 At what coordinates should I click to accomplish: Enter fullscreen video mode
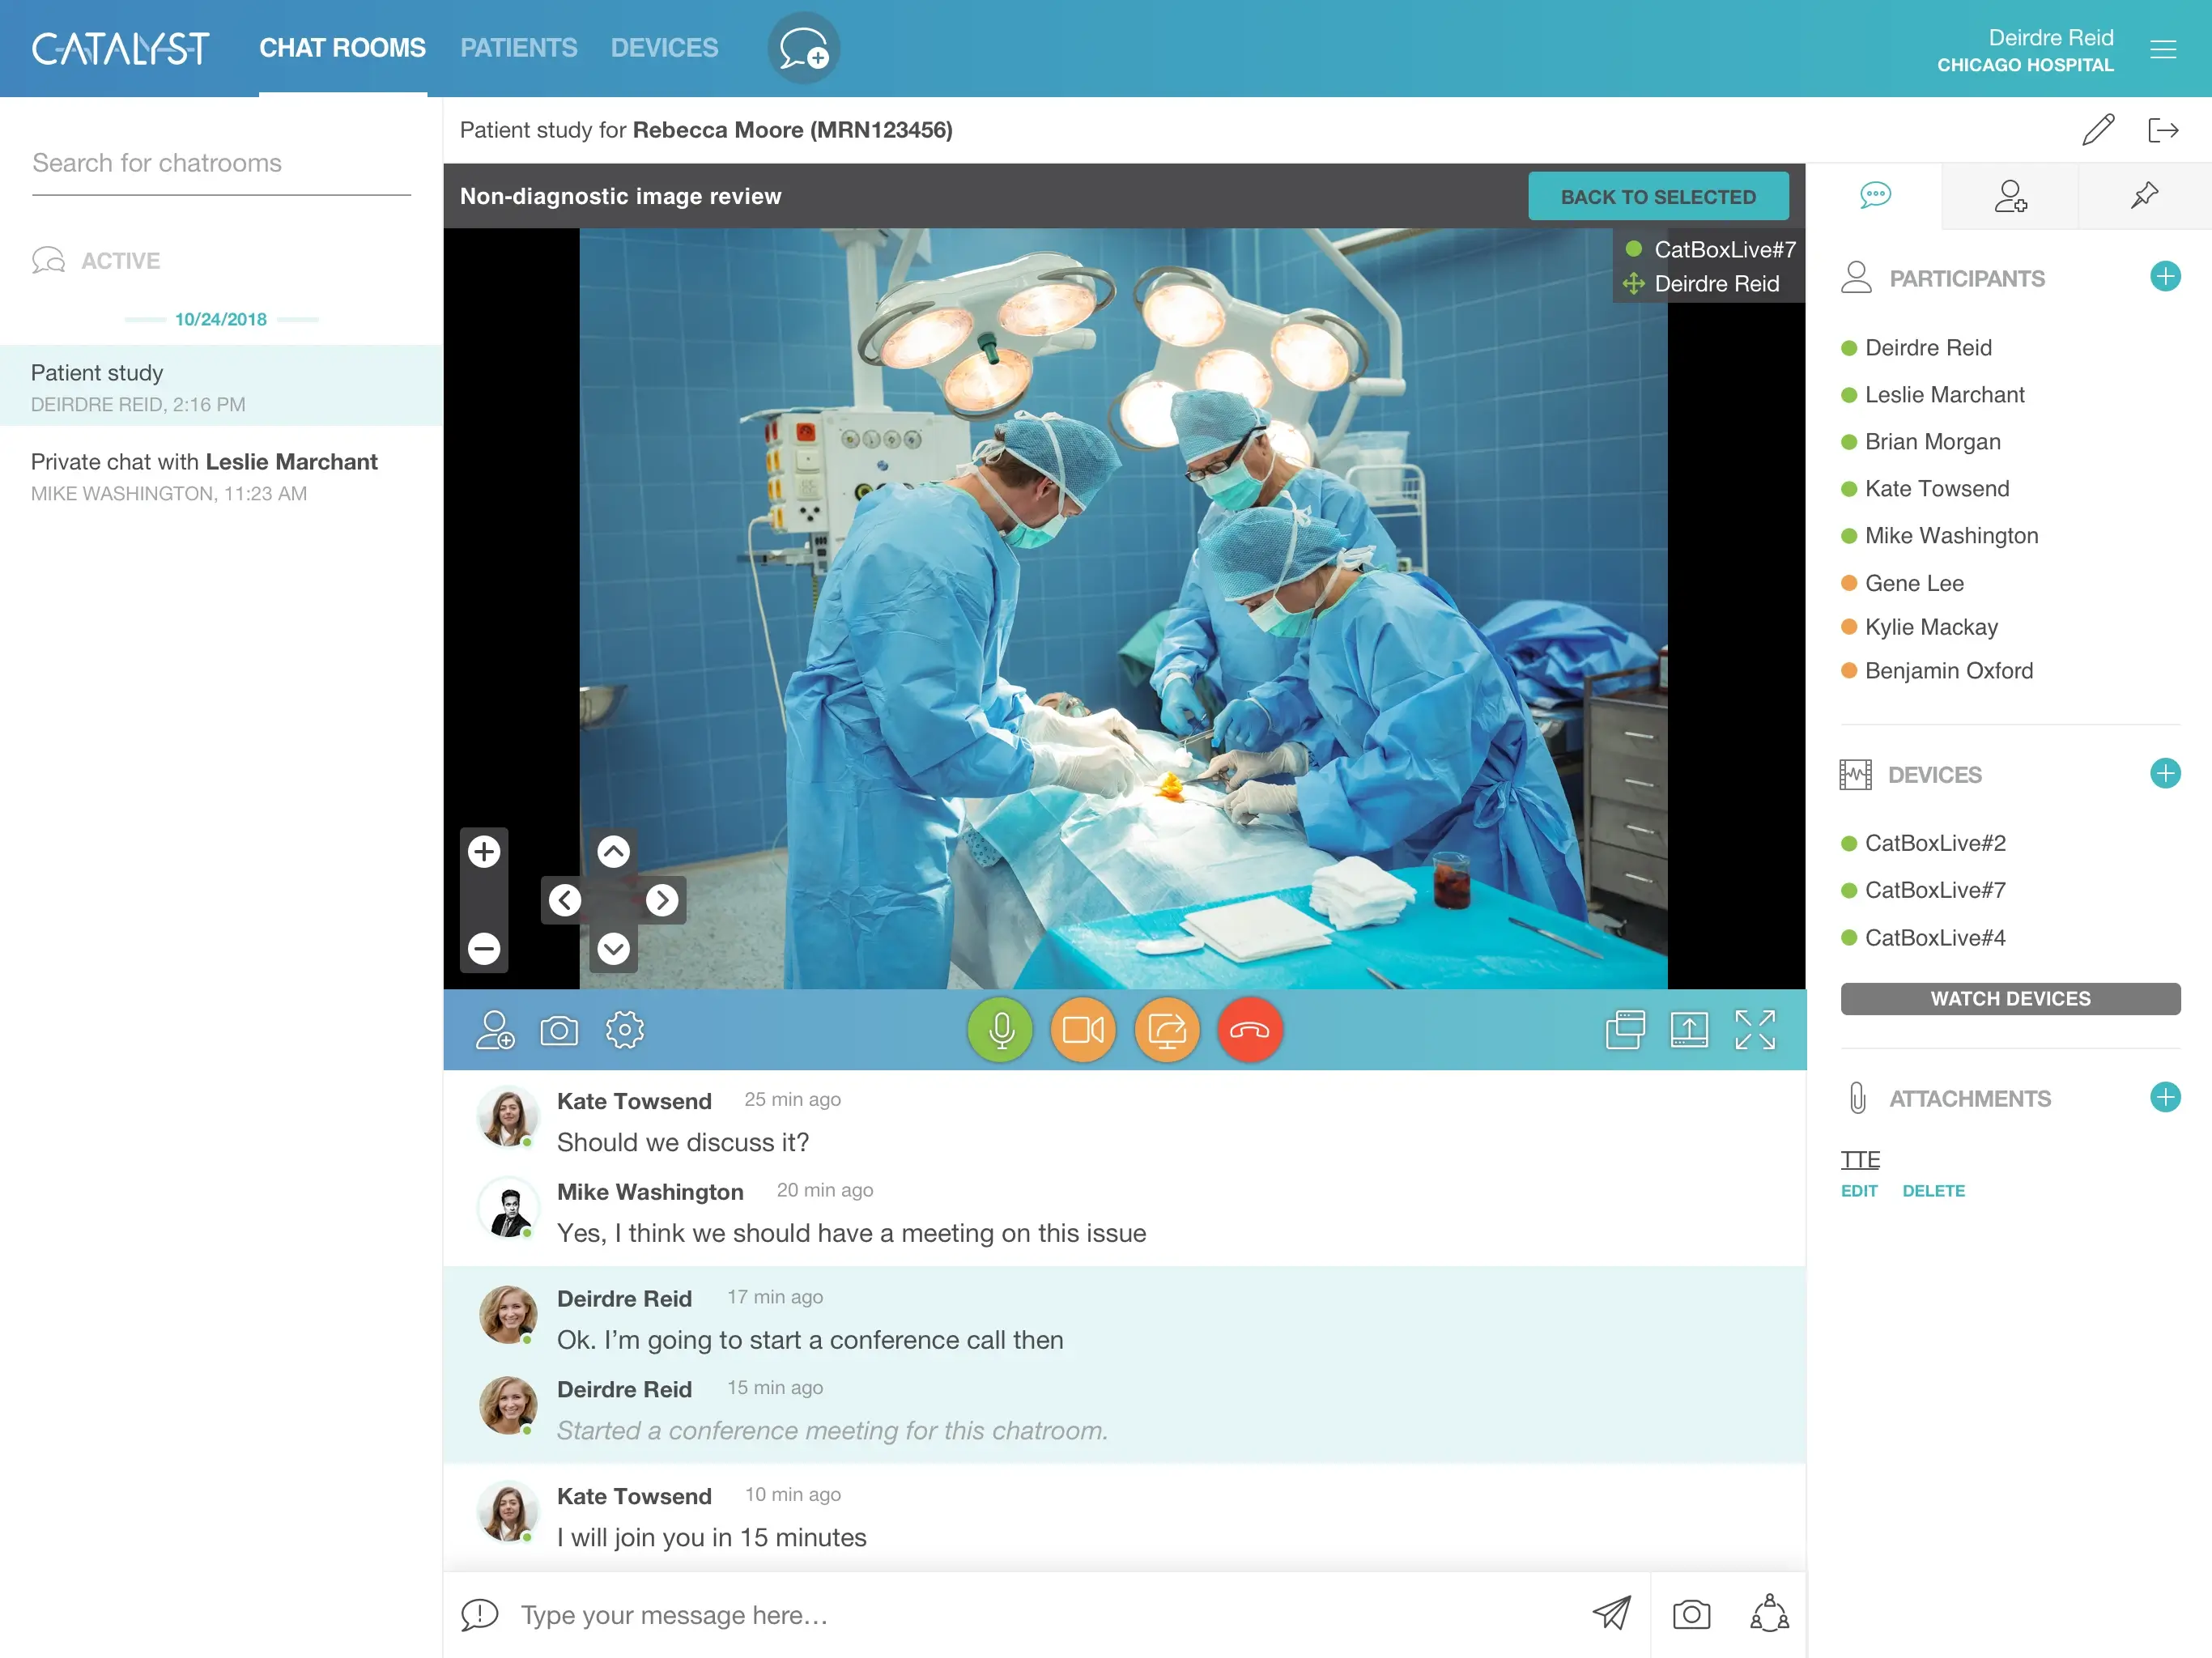point(1754,1030)
